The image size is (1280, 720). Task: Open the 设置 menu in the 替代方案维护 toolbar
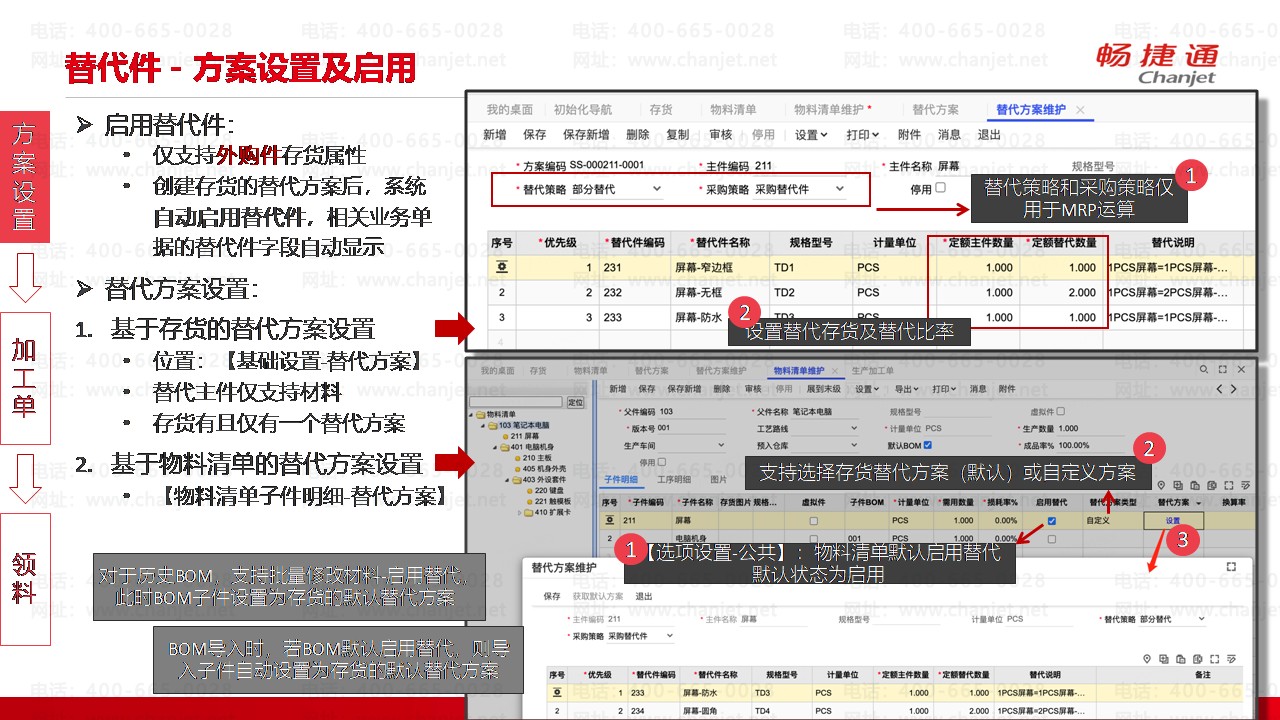[x=811, y=135]
